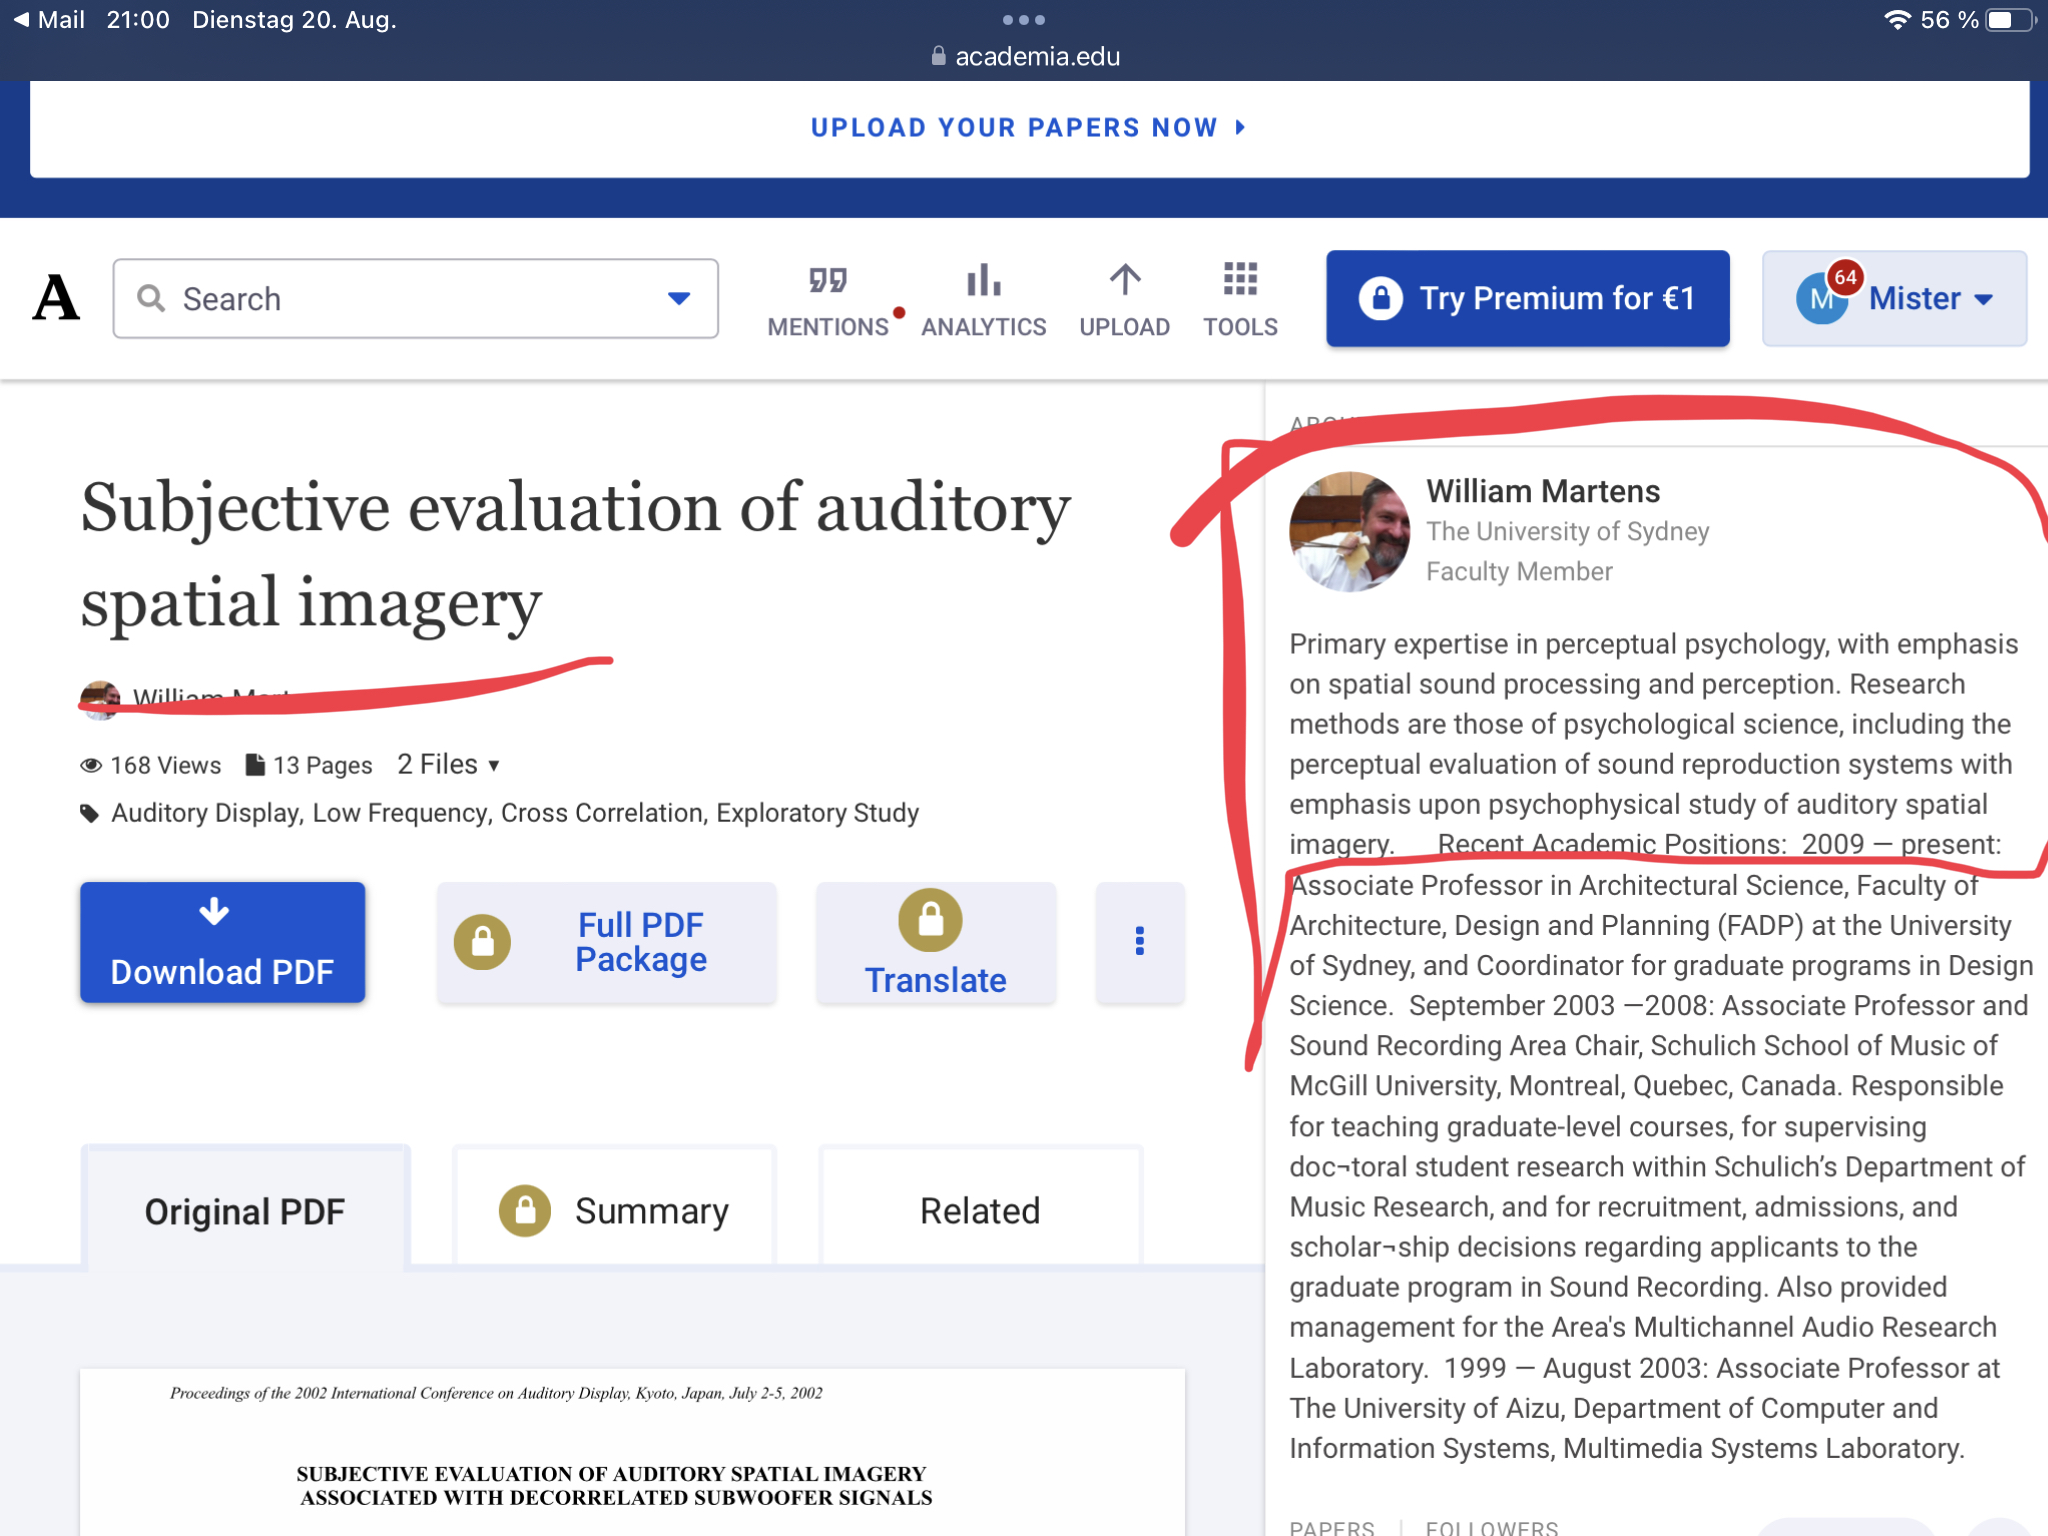2048x1536 pixels.
Task: Click Try Premium for €1 button
Action: point(1528,298)
